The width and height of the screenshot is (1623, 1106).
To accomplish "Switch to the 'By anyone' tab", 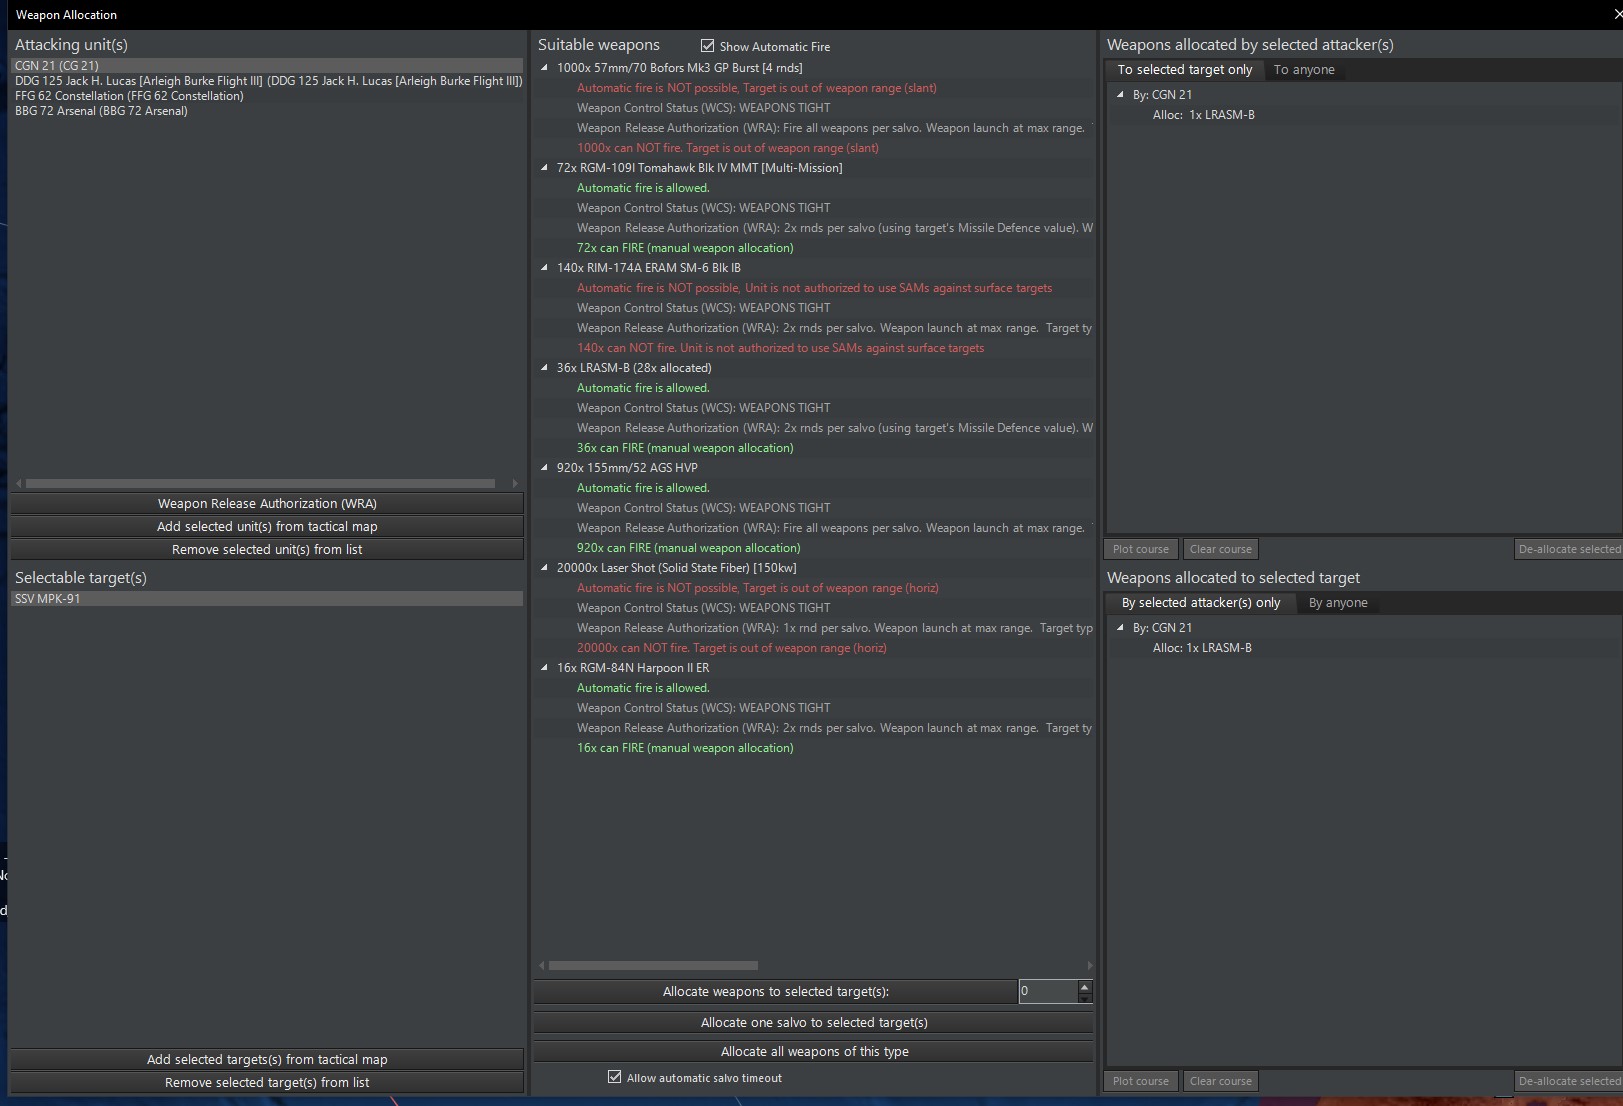I will pyautogui.click(x=1338, y=603).
